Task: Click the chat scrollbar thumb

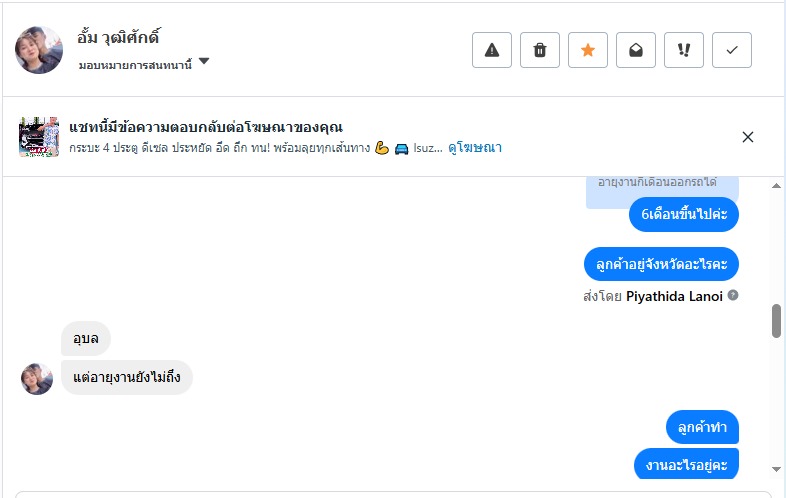Action: pos(776,321)
